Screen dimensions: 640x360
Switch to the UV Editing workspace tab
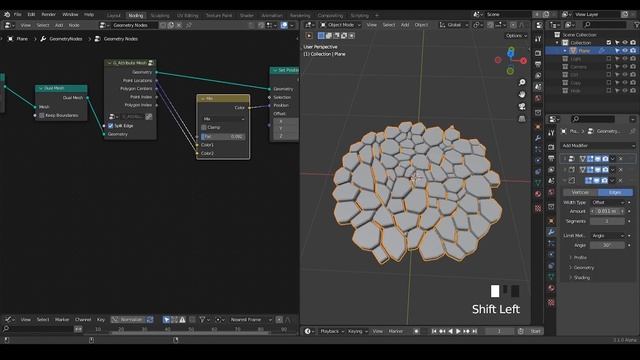pyautogui.click(x=187, y=16)
